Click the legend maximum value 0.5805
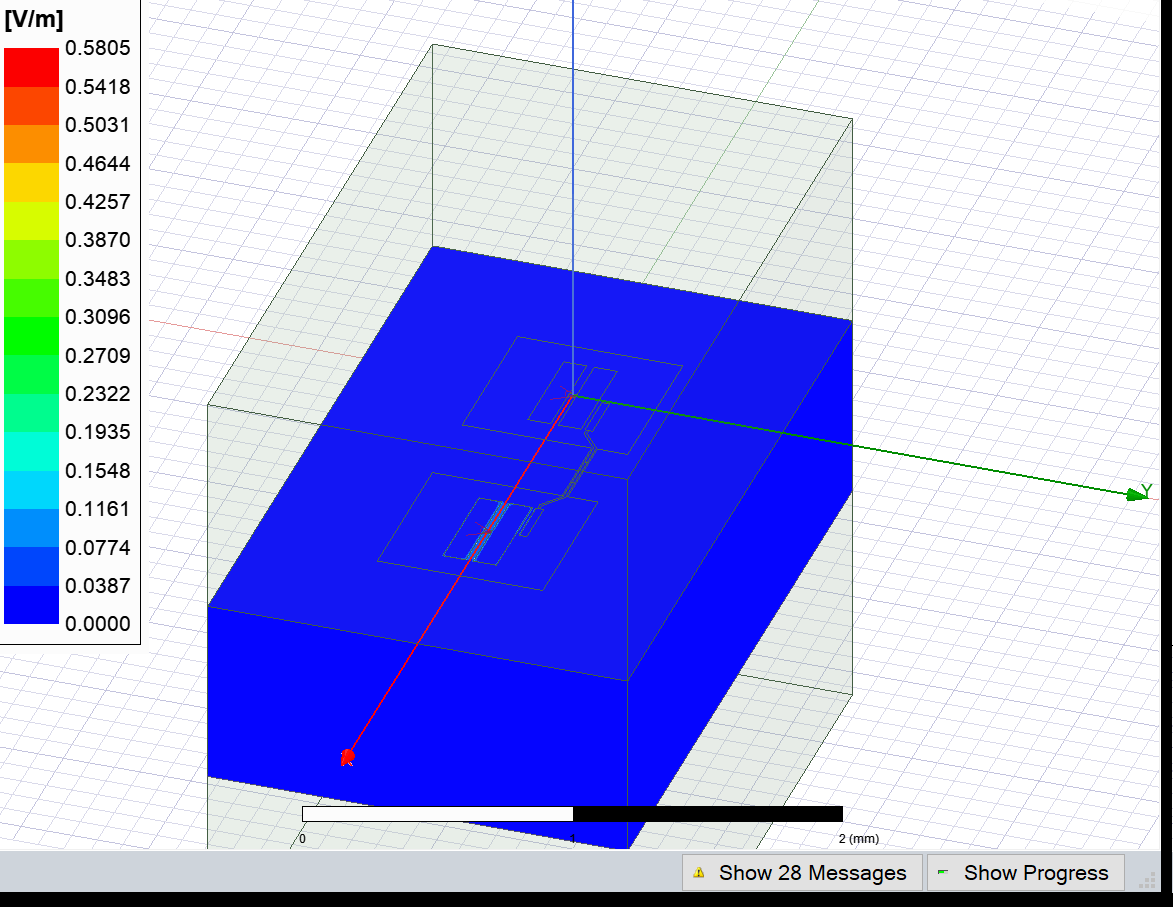Viewport: 1173px width, 907px height. coord(97,48)
